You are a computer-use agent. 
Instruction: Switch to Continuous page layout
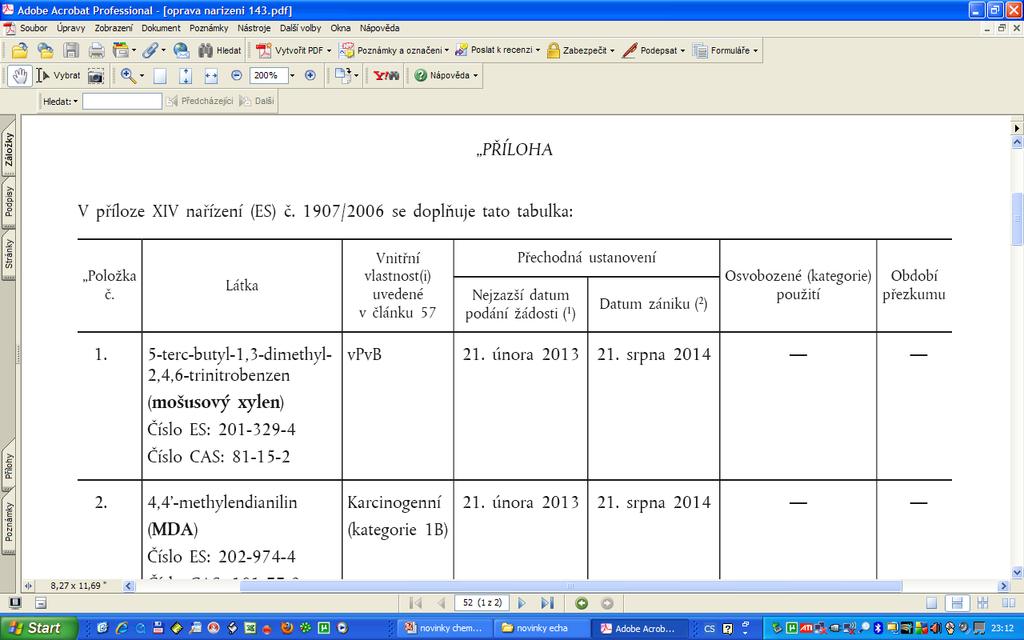click(957, 603)
